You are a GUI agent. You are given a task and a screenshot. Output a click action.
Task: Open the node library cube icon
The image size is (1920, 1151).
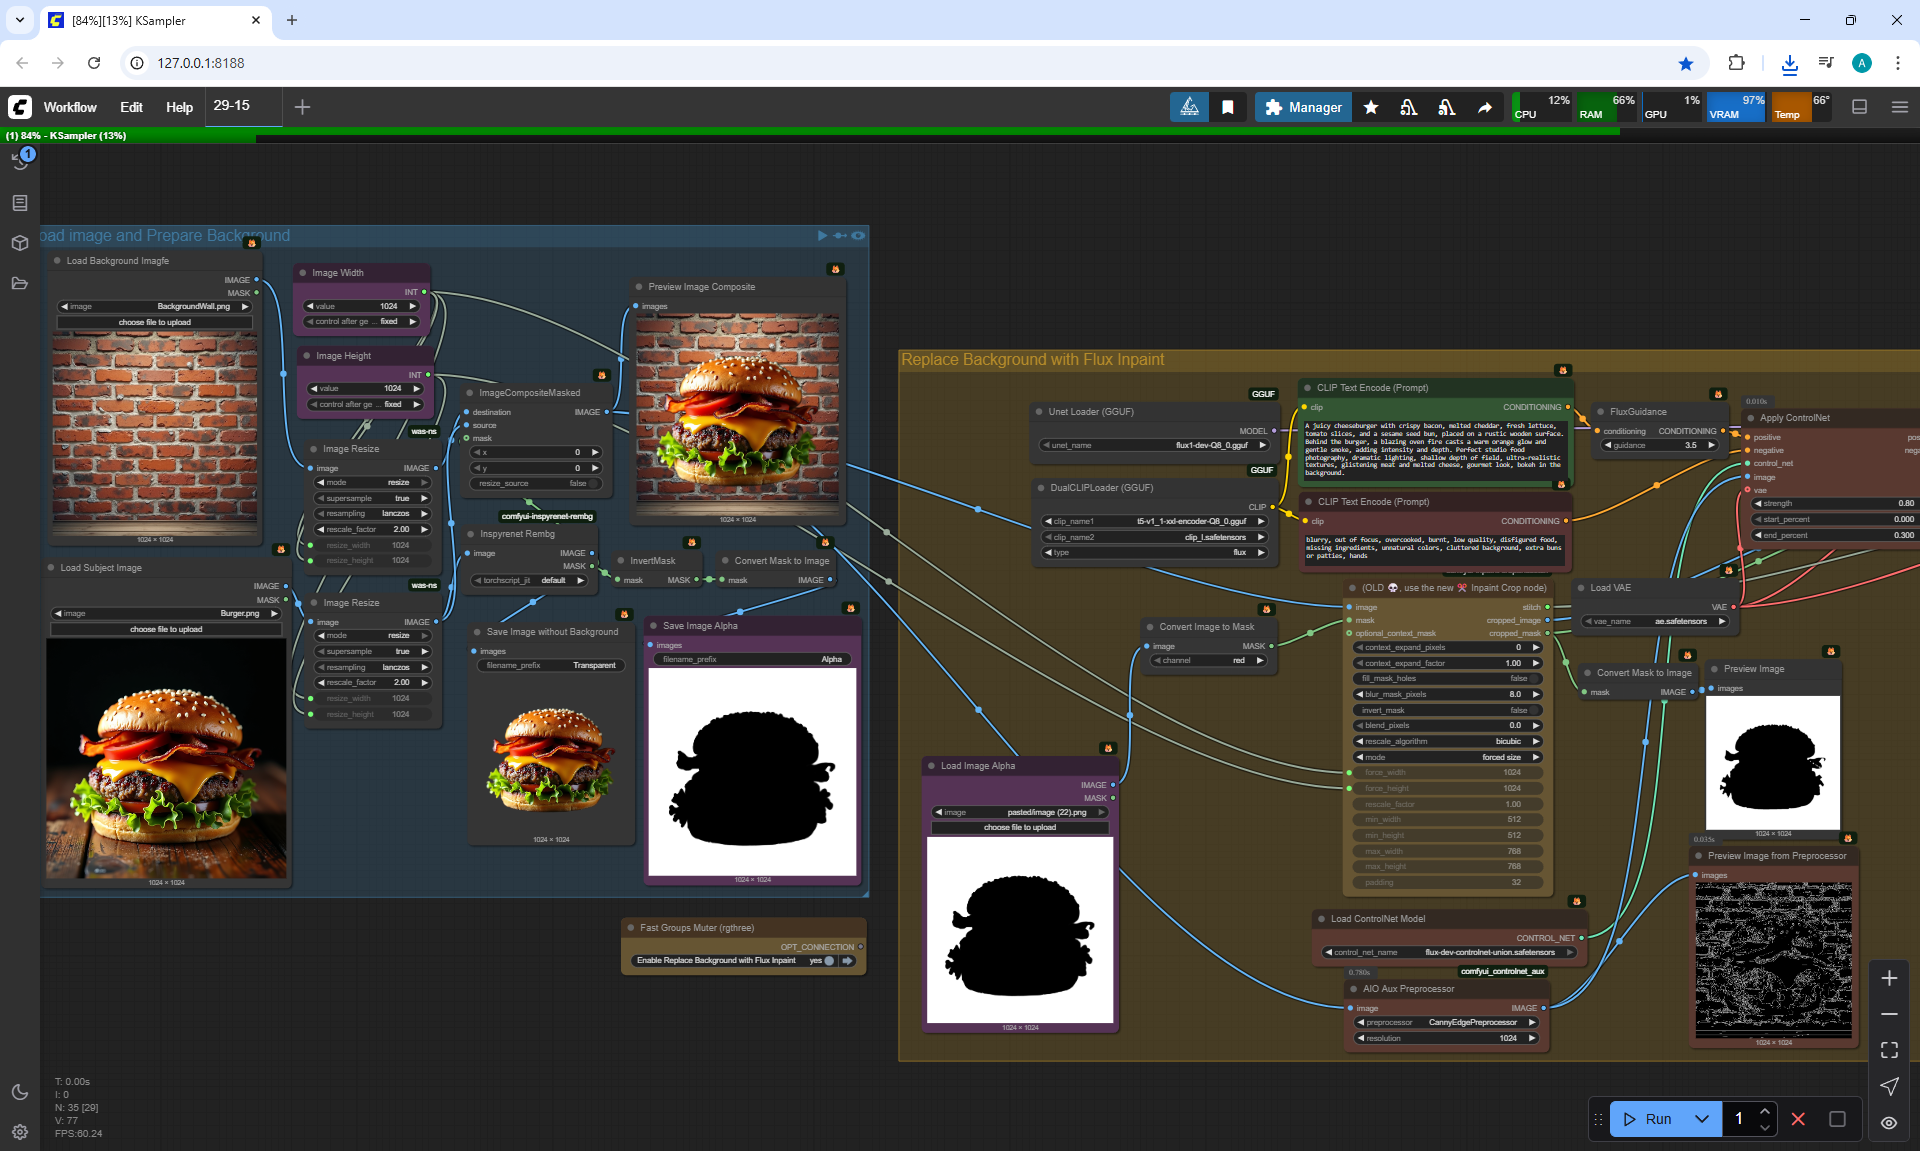20,243
